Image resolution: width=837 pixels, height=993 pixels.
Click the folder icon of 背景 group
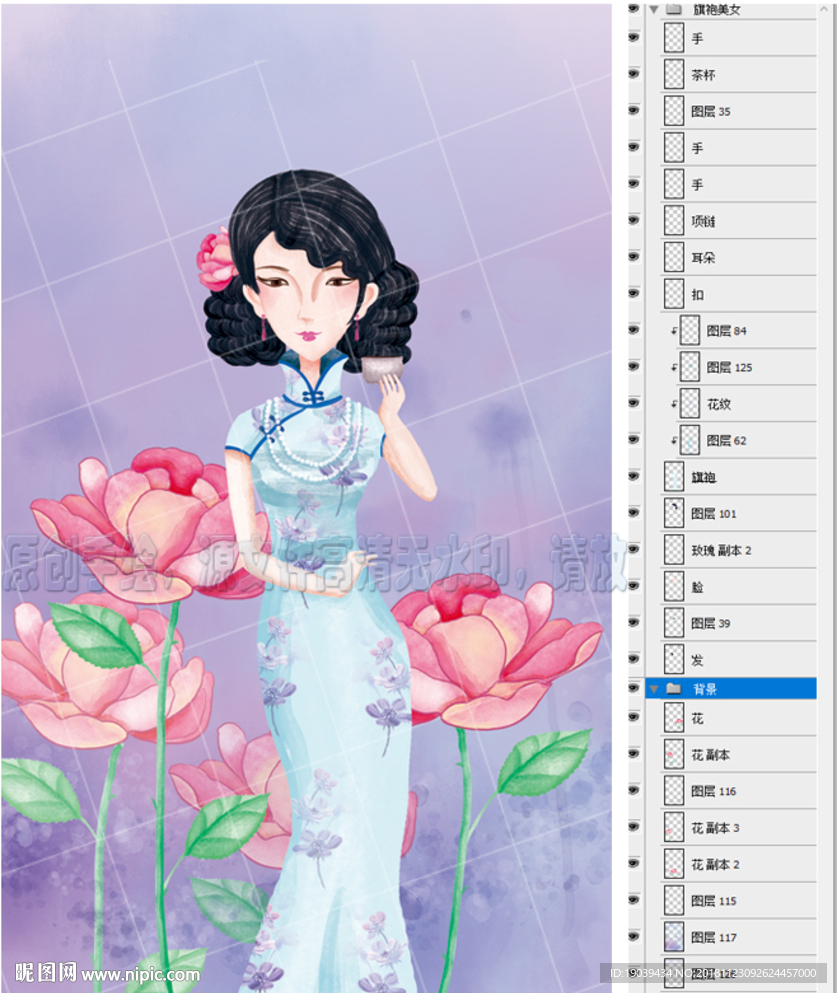coord(674,688)
